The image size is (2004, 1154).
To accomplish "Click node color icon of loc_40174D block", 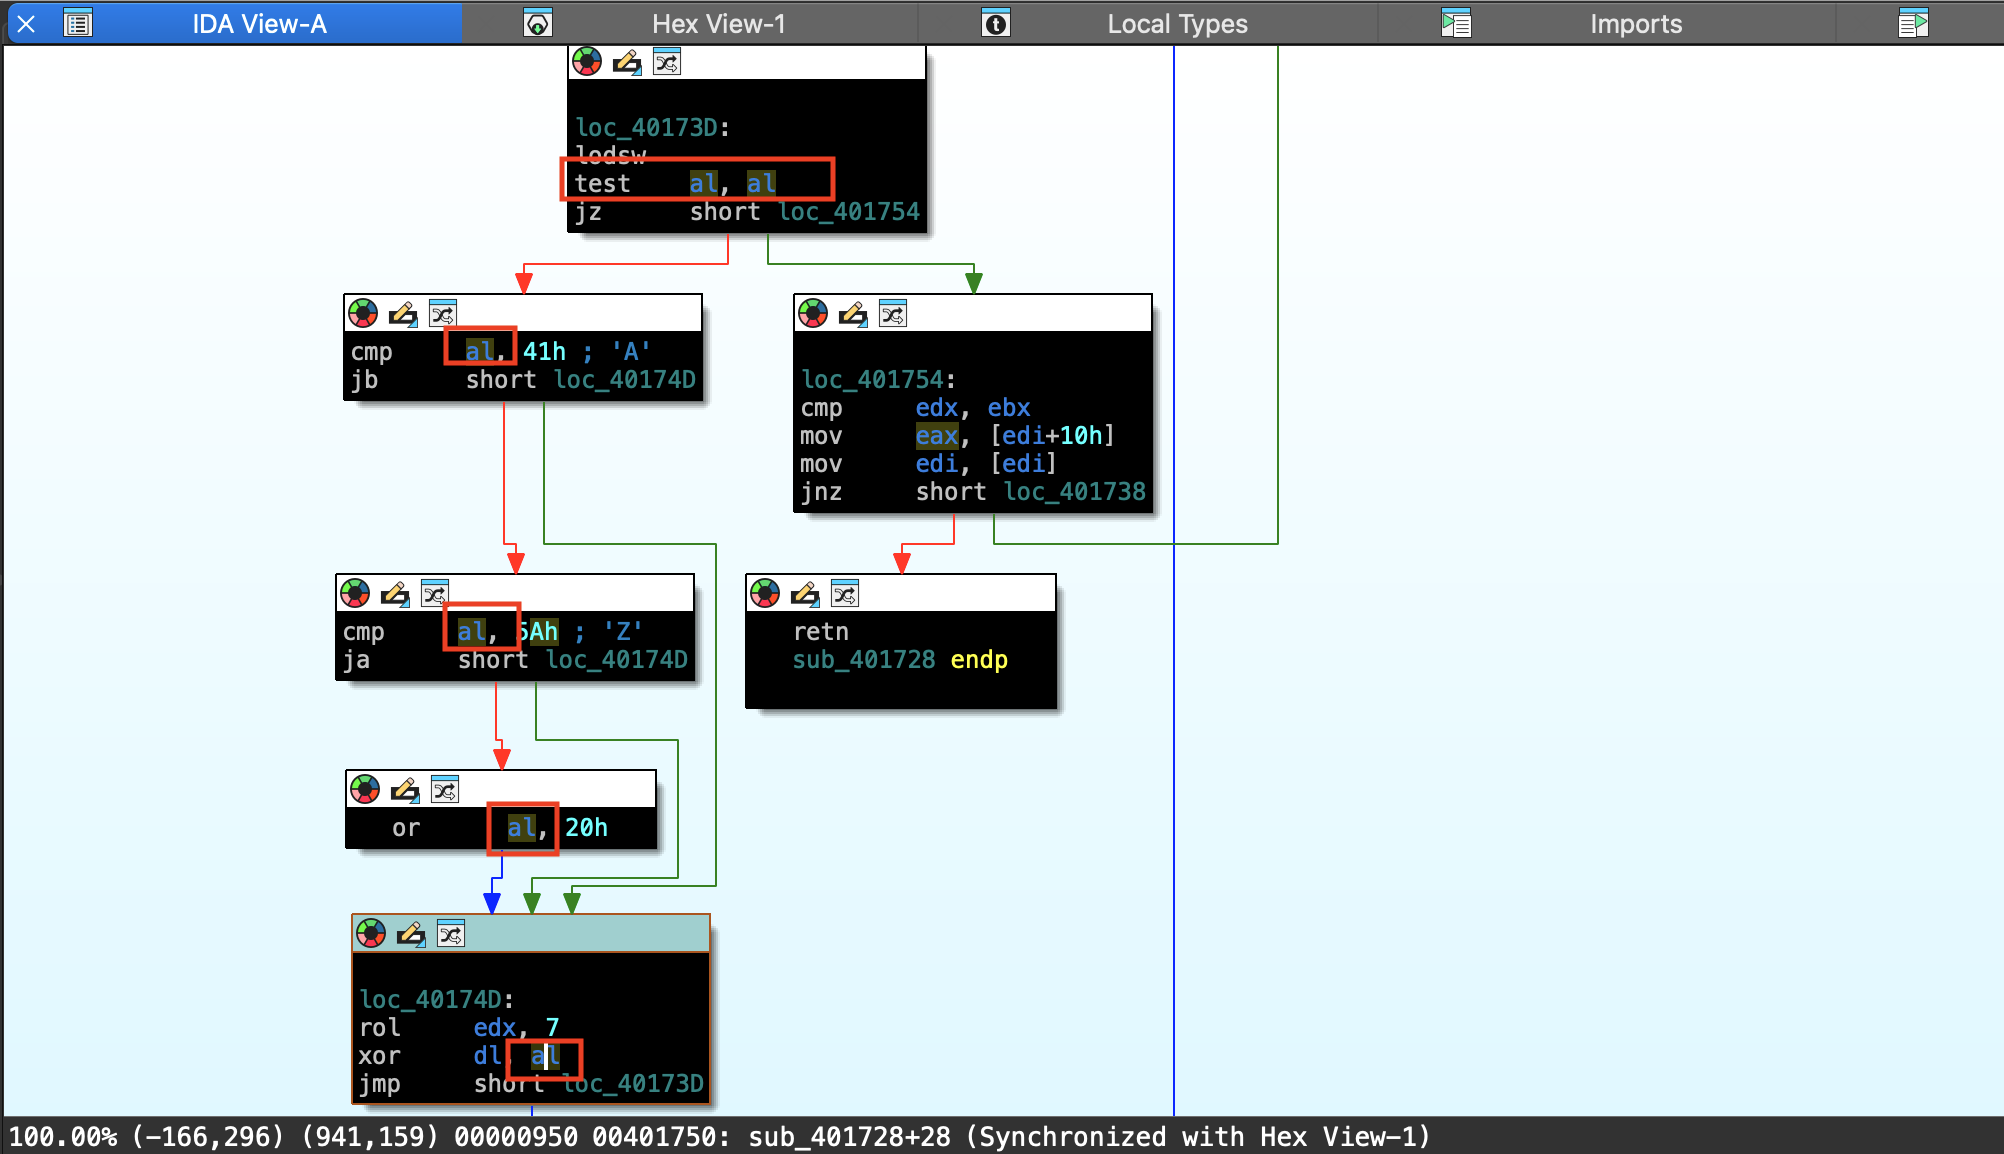I will 371,934.
